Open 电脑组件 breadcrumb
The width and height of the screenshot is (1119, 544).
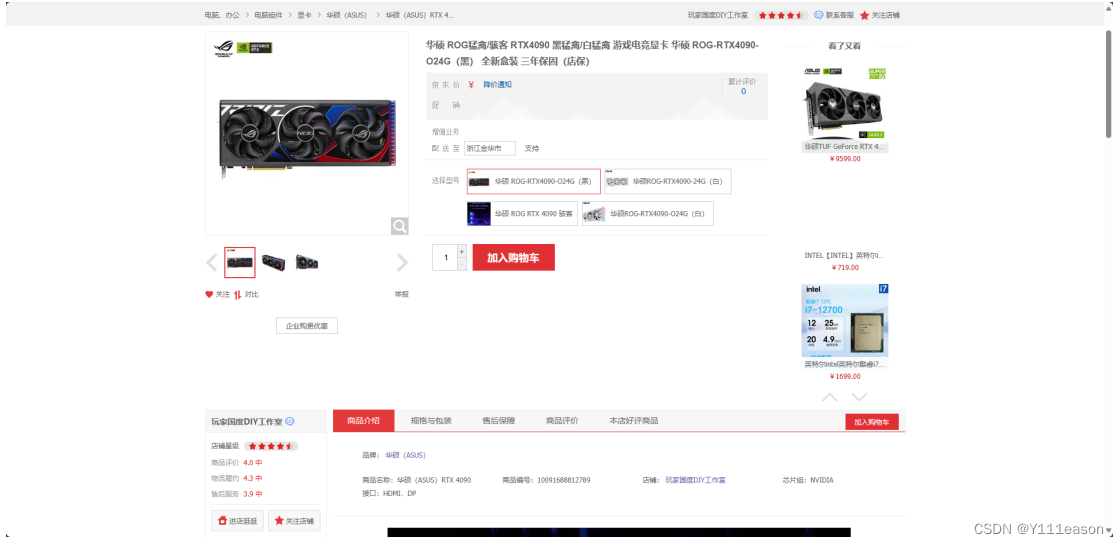click(268, 15)
